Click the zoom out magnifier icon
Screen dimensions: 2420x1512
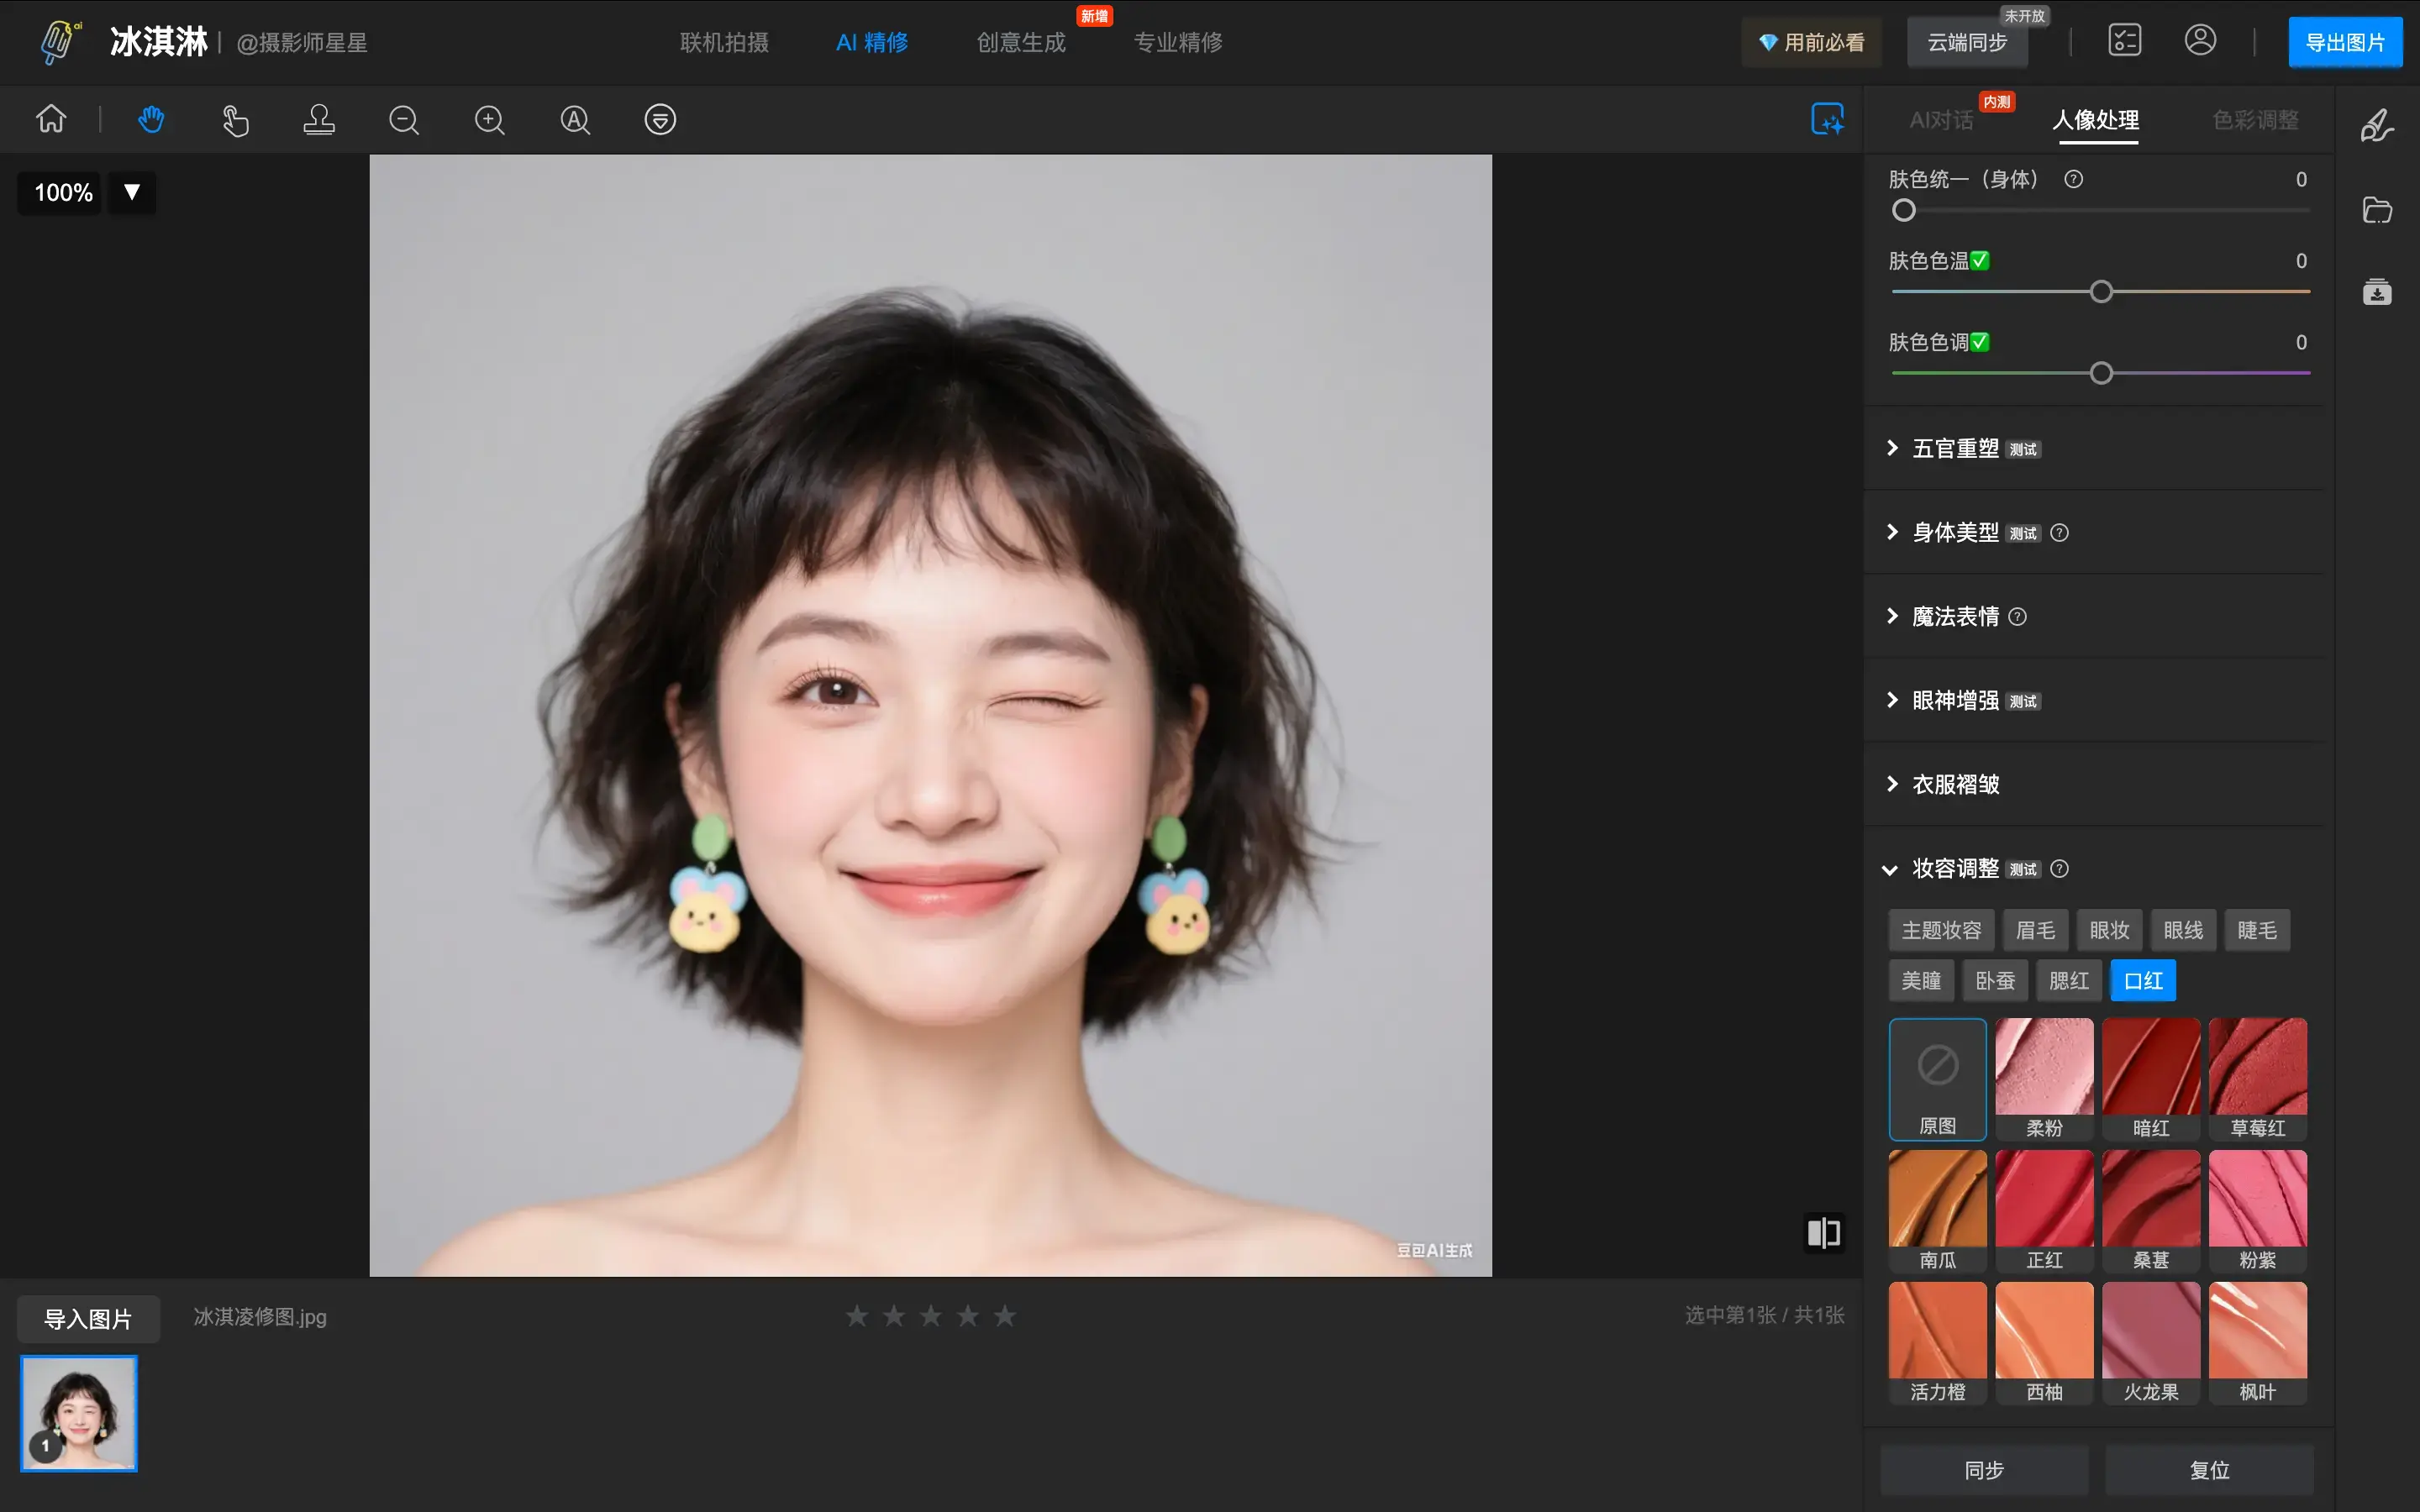pyautogui.click(x=404, y=119)
